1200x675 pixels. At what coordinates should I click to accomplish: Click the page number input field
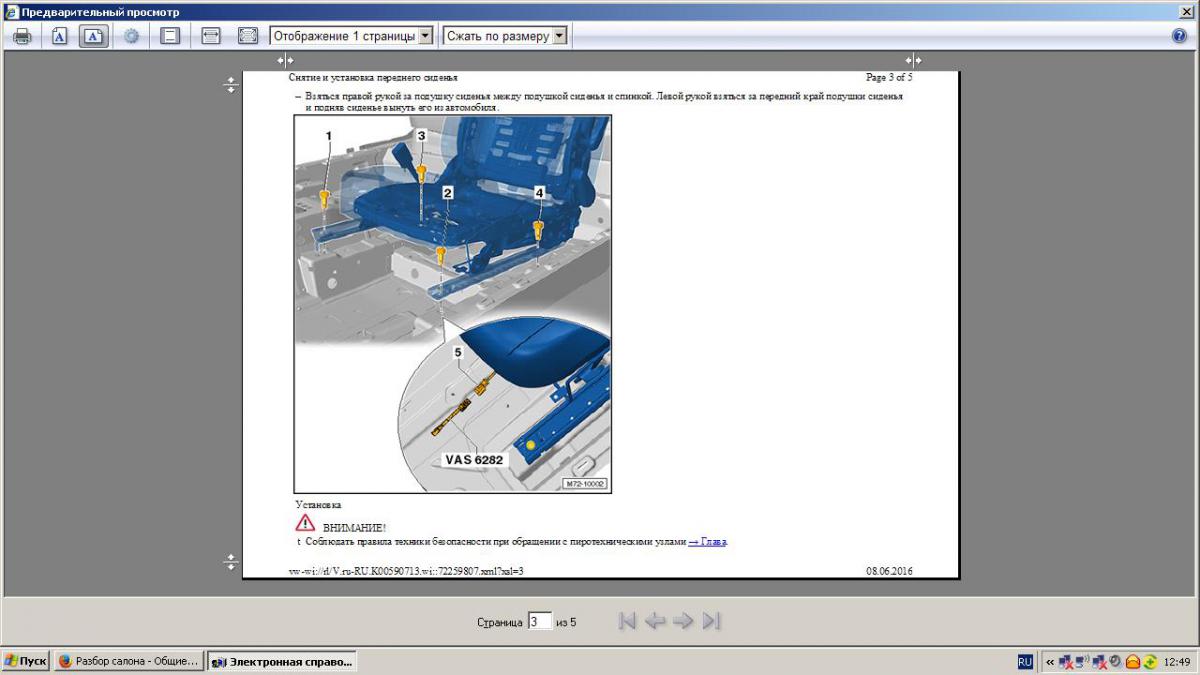coord(539,622)
